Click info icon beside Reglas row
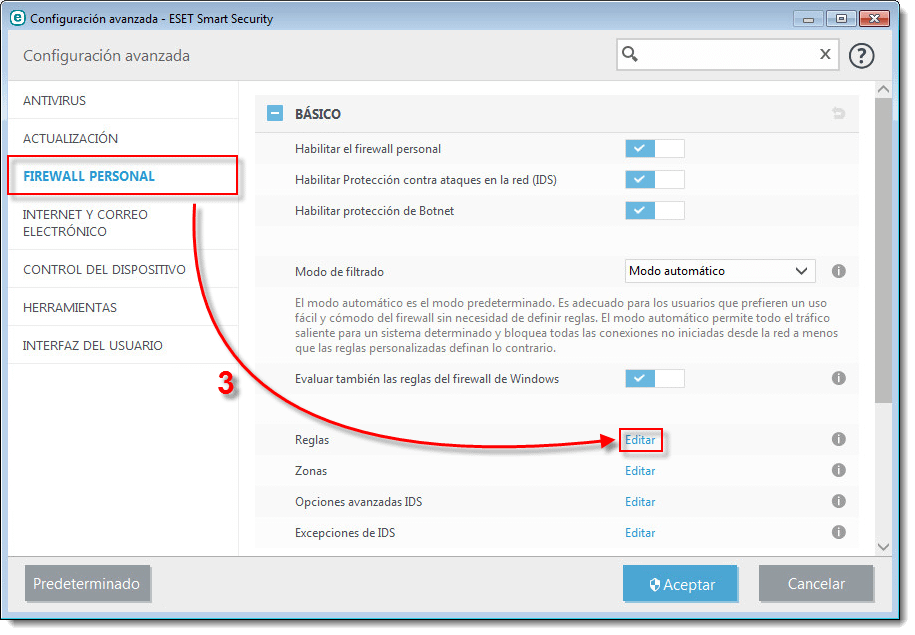This screenshot has width=915, height=635. (839, 439)
